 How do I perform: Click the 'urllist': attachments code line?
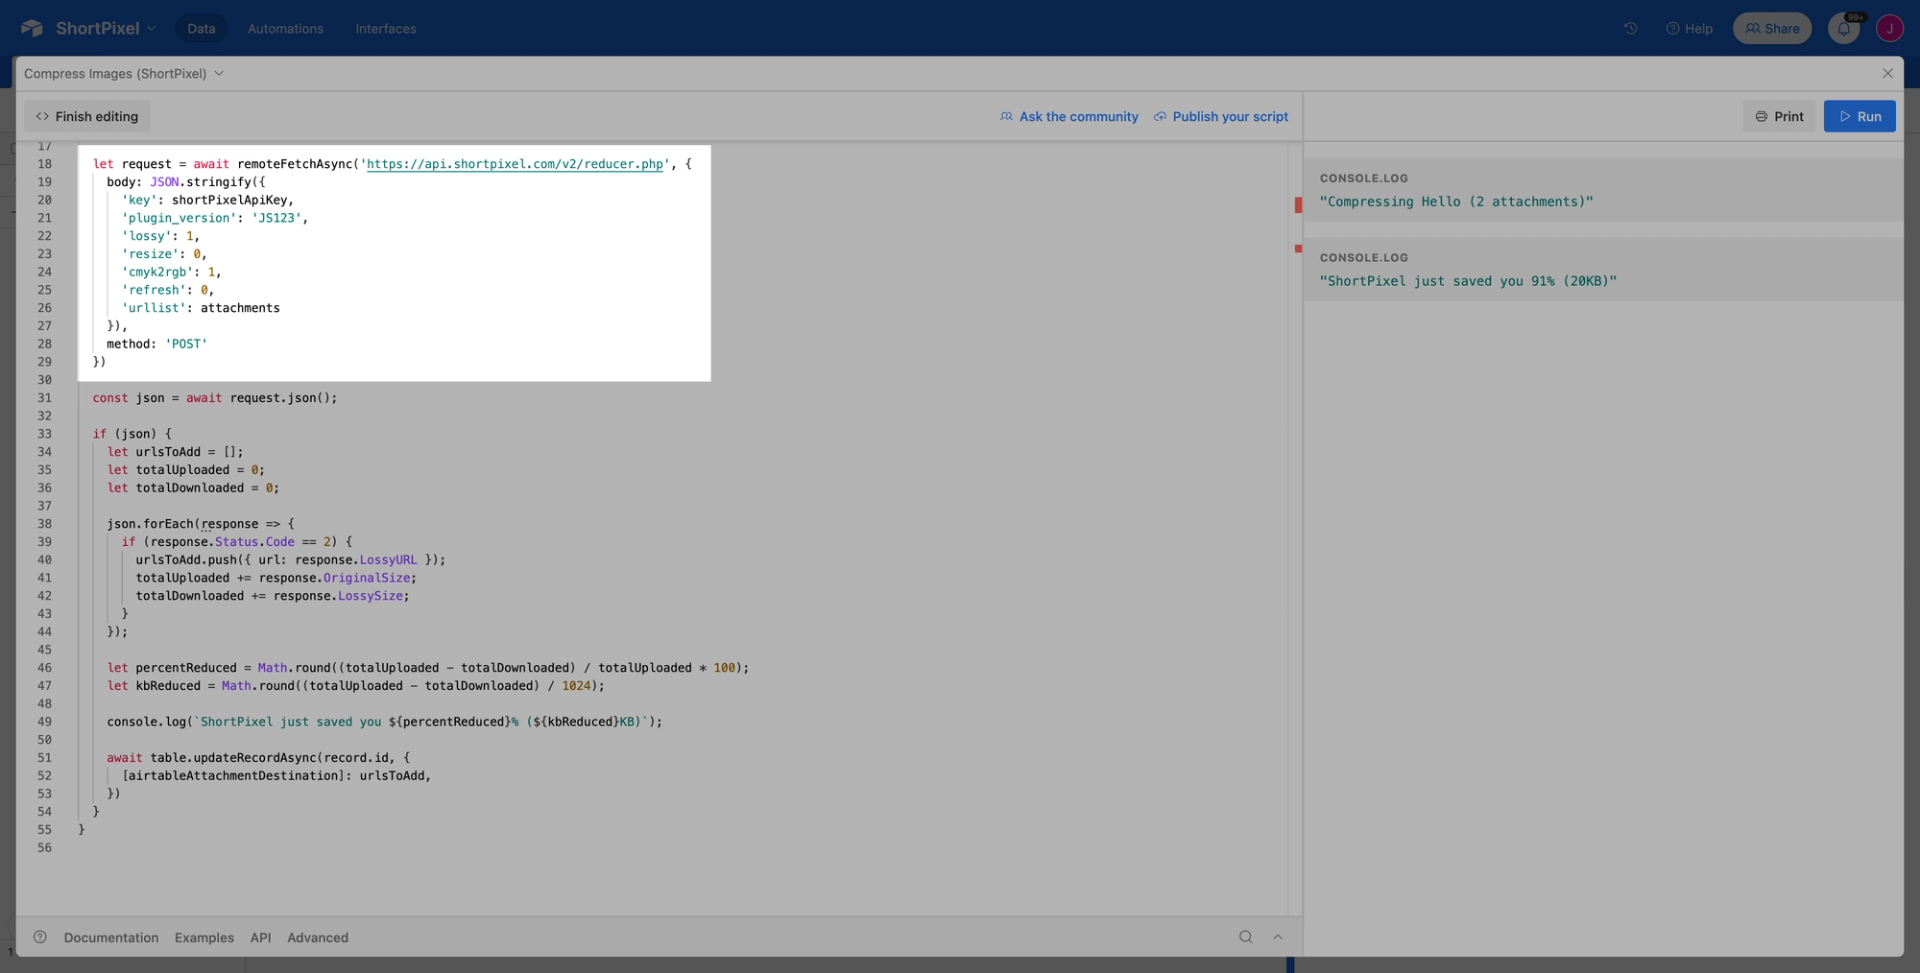click(201, 308)
